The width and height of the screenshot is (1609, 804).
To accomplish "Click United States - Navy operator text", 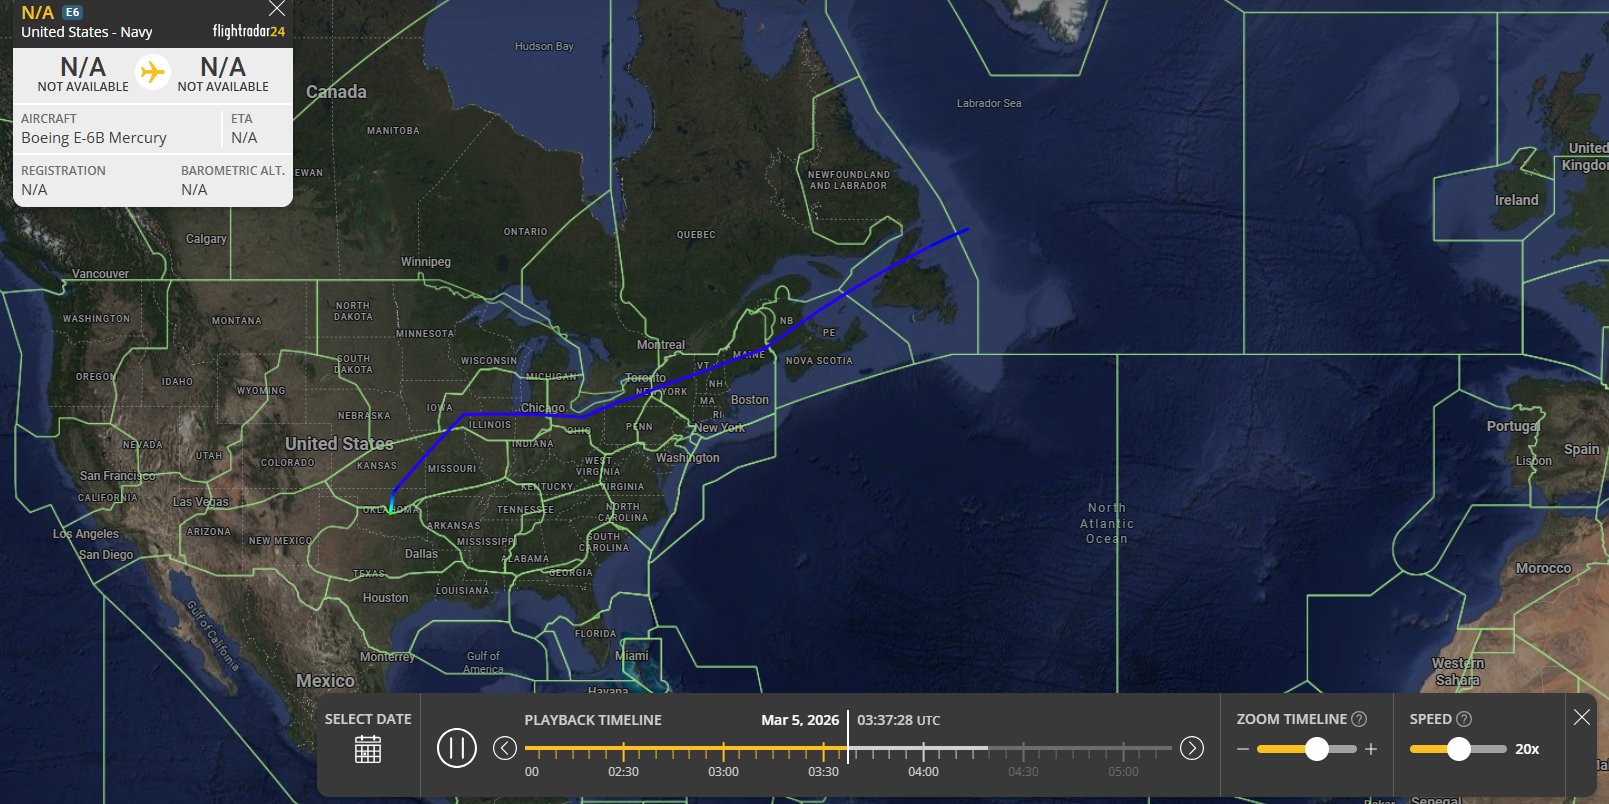I will point(87,32).
